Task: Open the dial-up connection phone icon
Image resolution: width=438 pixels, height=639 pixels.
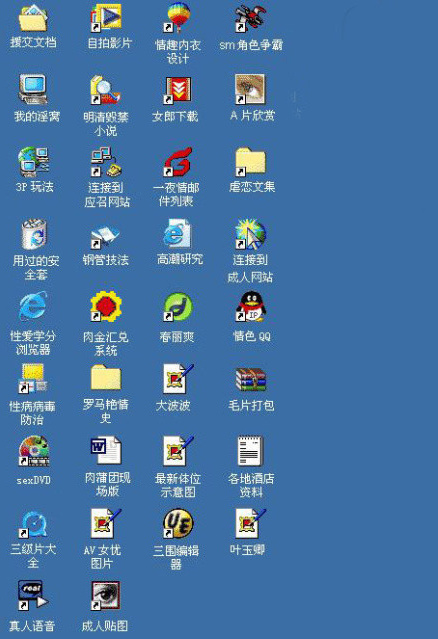Action: tap(106, 162)
